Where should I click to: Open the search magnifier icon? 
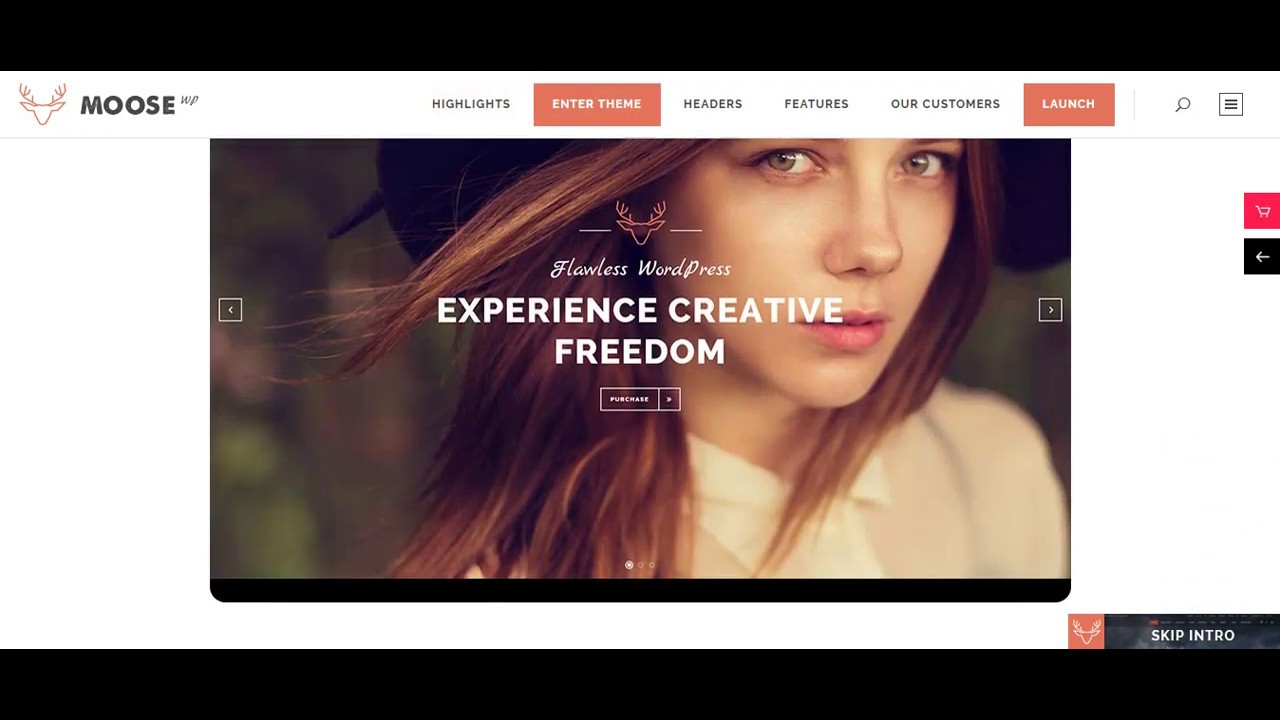1183,104
